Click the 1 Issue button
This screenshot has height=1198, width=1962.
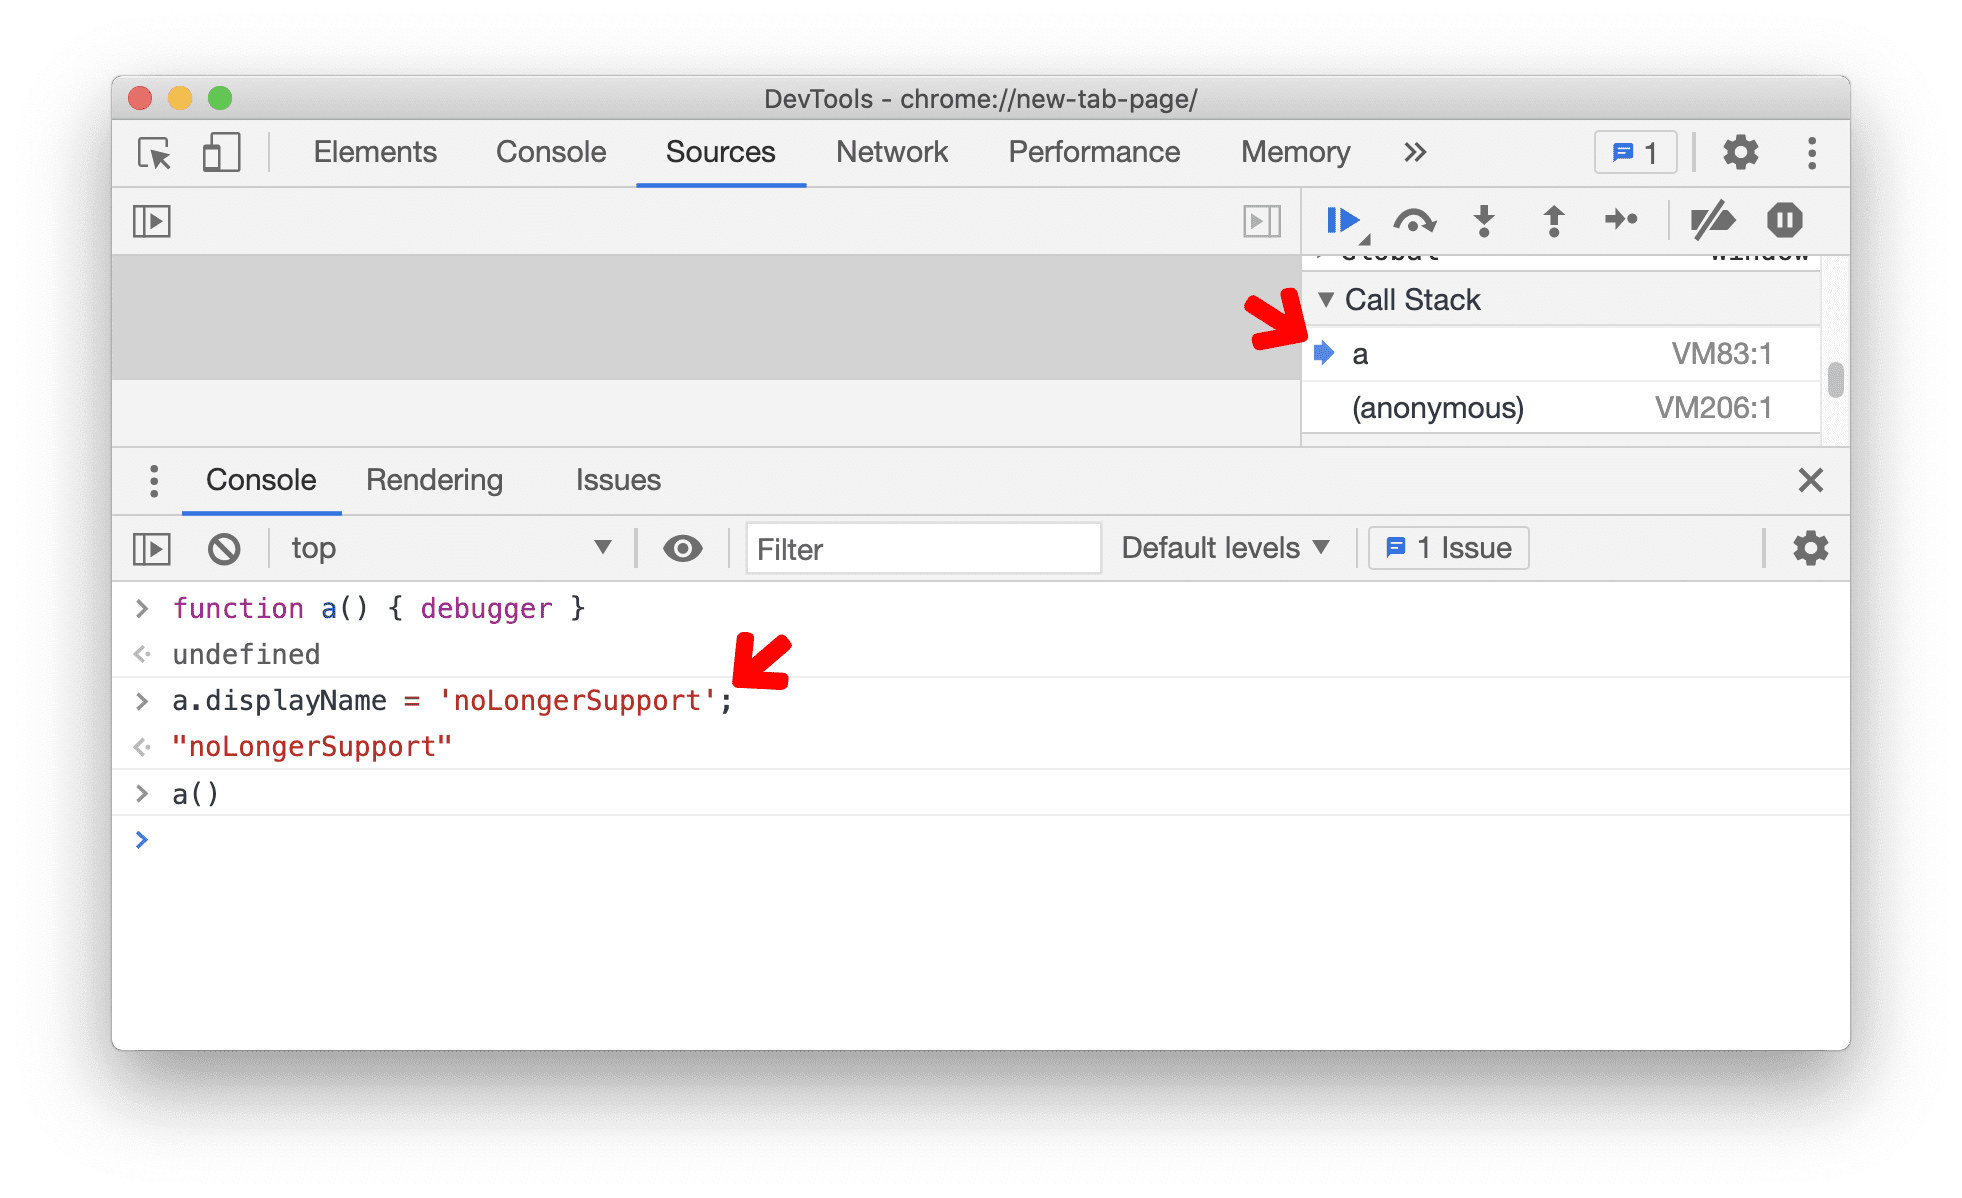tap(1443, 546)
